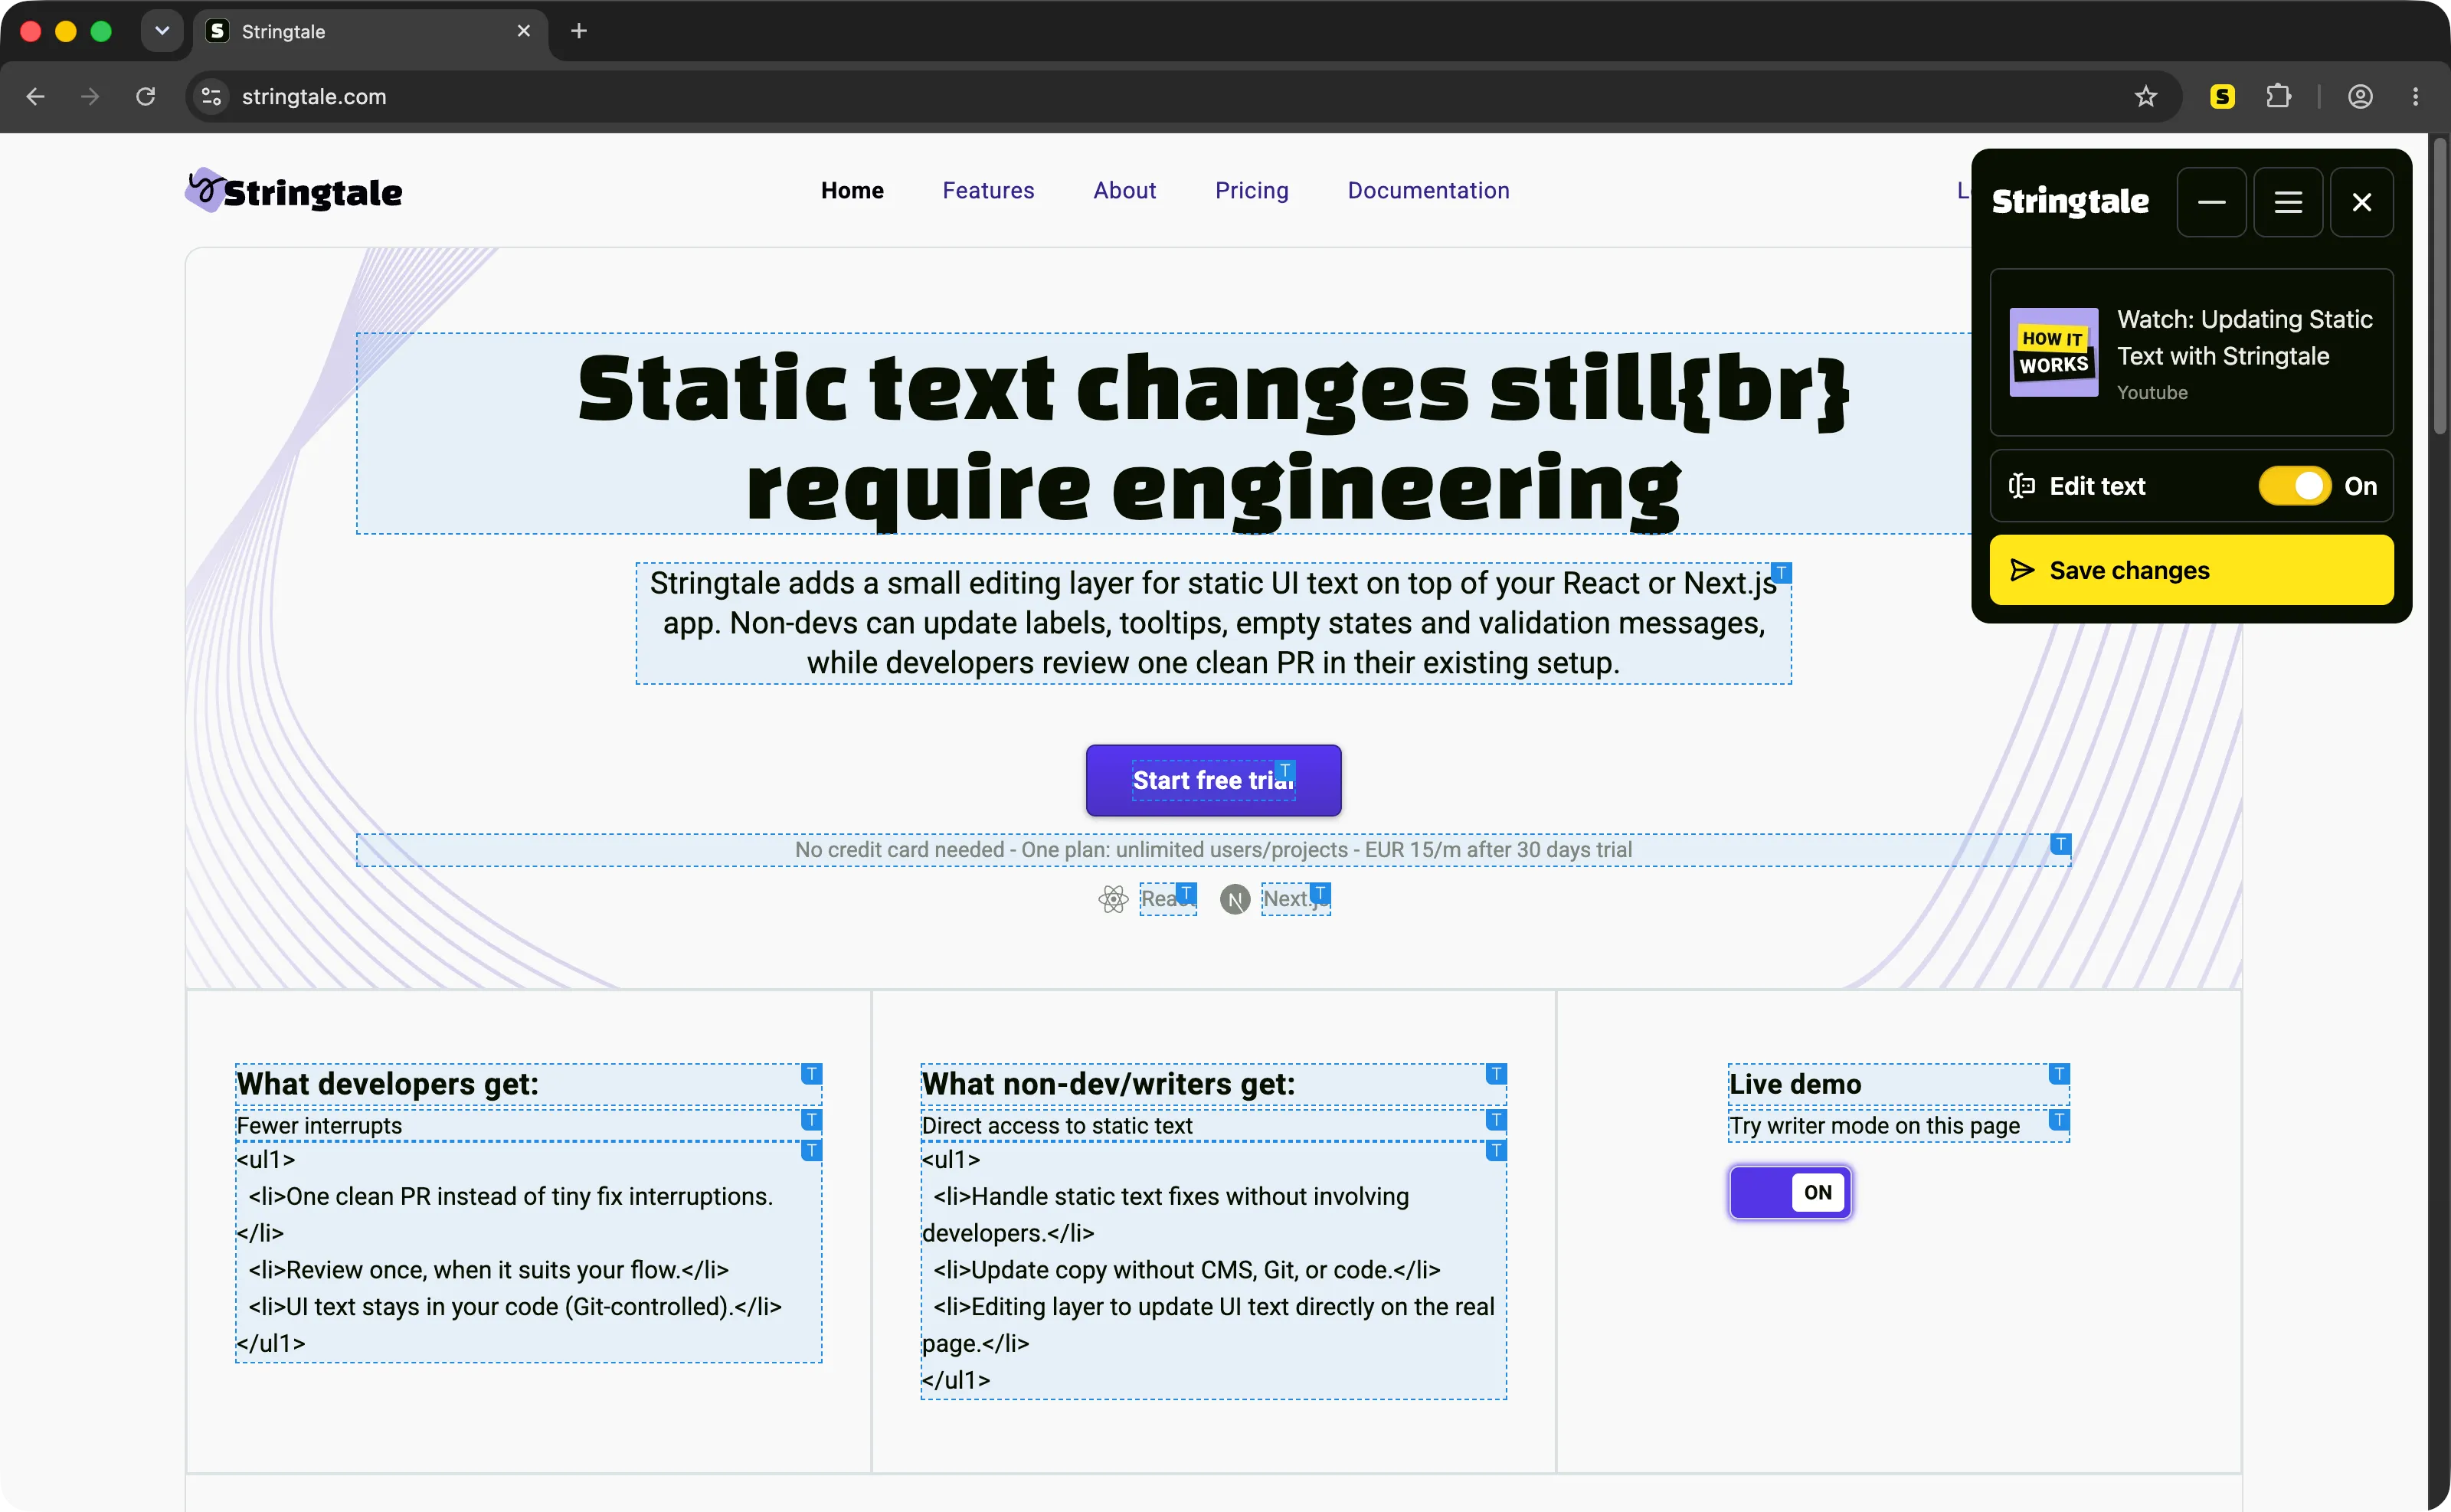
Task: Click T marker on Live demo heading
Action: pos(2059,1073)
